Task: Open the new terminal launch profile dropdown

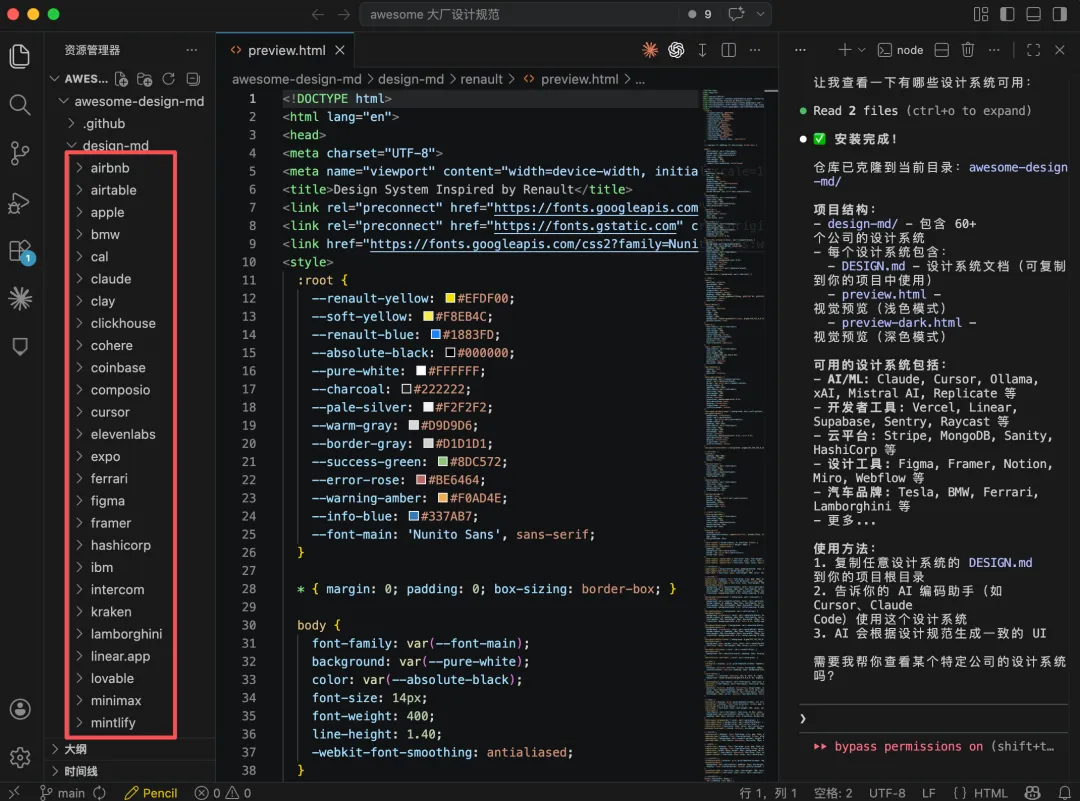Action: point(862,50)
